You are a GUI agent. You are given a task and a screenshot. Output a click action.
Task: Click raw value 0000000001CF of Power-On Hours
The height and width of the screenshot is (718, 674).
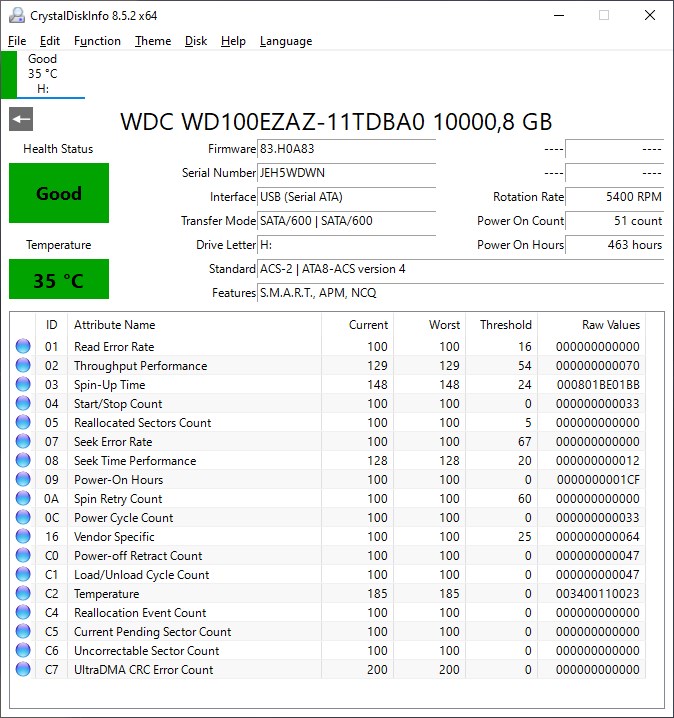pos(598,479)
